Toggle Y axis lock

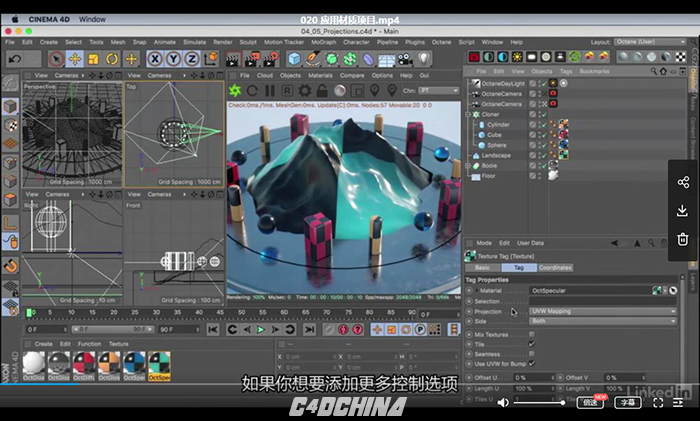pos(173,59)
